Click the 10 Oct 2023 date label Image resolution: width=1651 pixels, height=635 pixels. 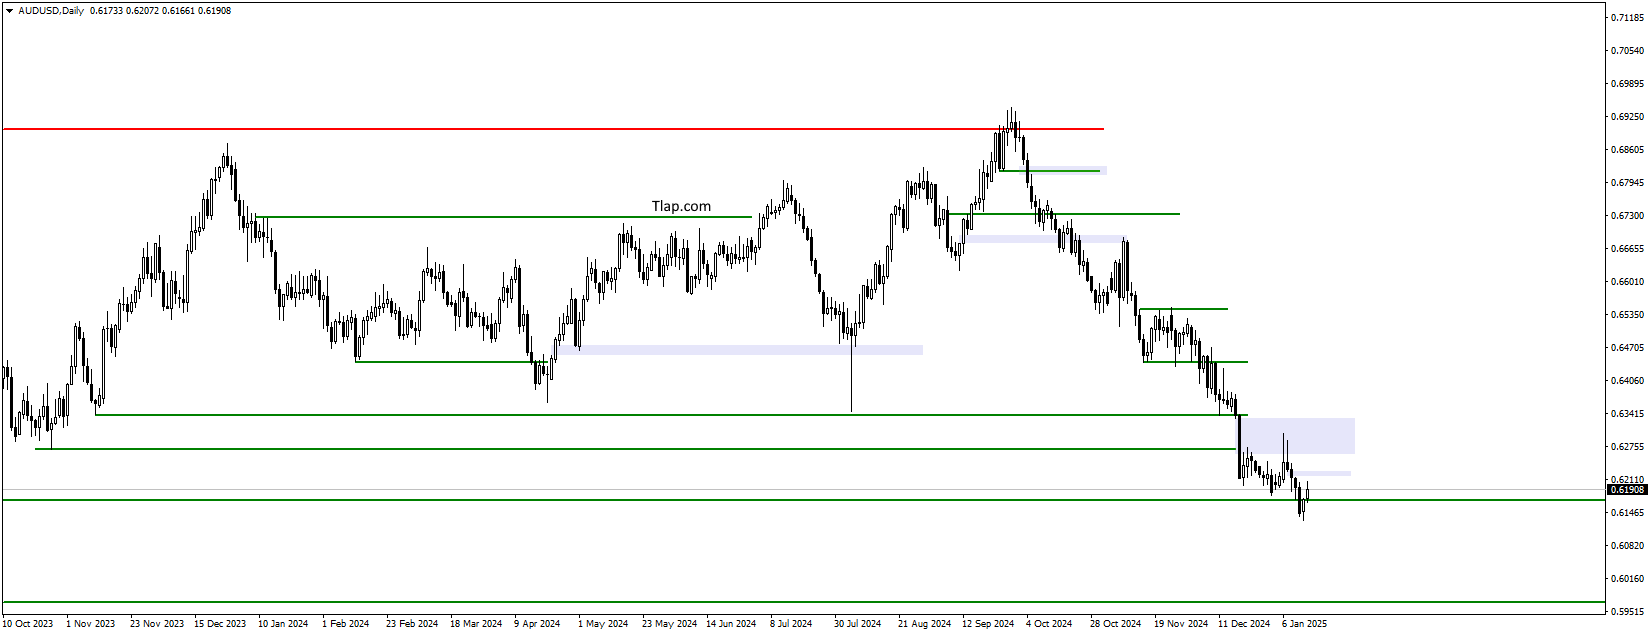click(28, 624)
